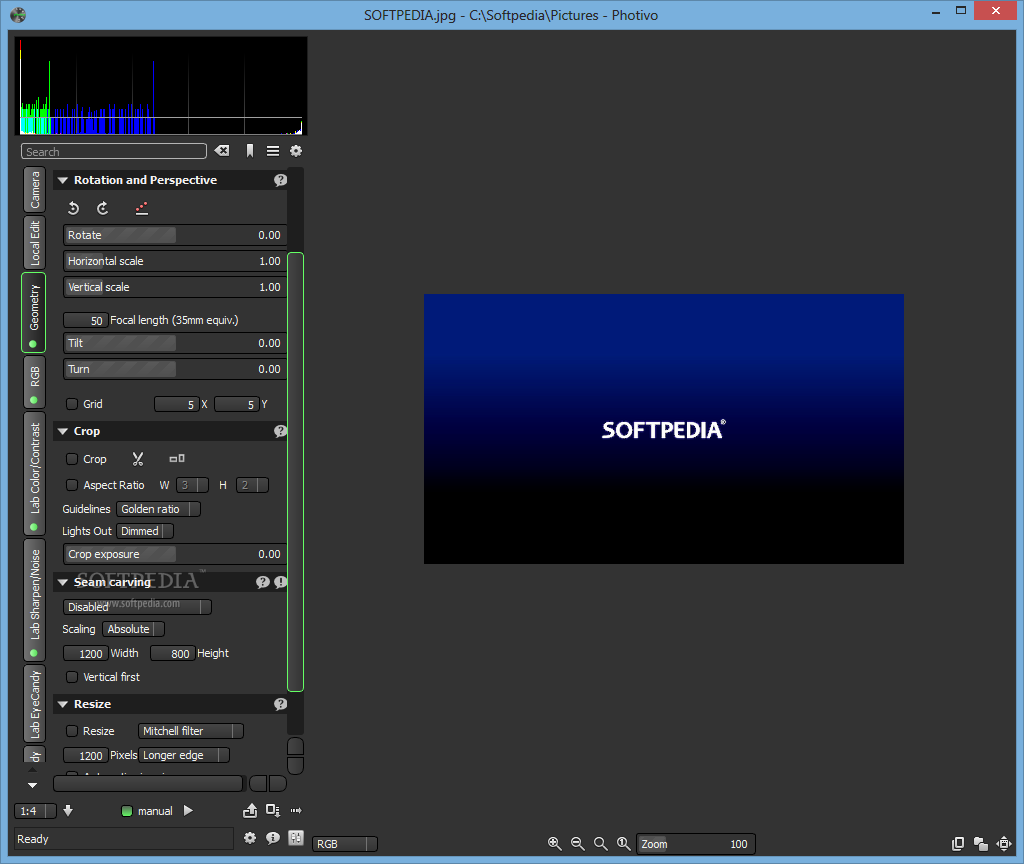Adjust the Crop exposure slider
Screen dimensions: 1024x864
[x=175, y=554]
